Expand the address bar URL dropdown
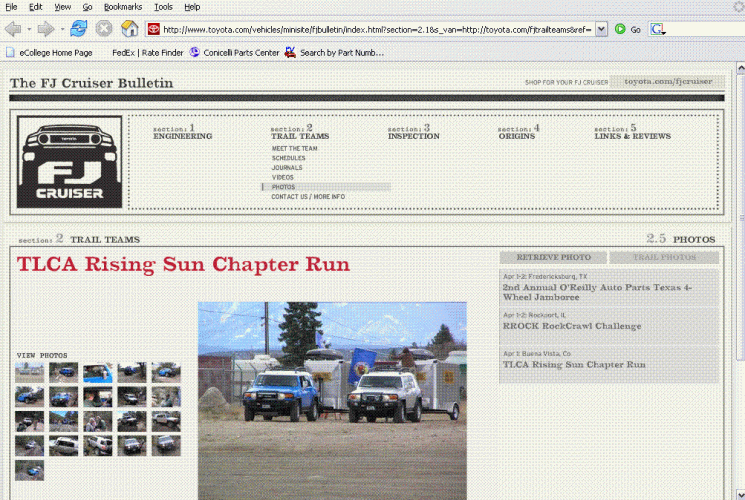This screenshot has width=745, height=500. click(601, 29)
